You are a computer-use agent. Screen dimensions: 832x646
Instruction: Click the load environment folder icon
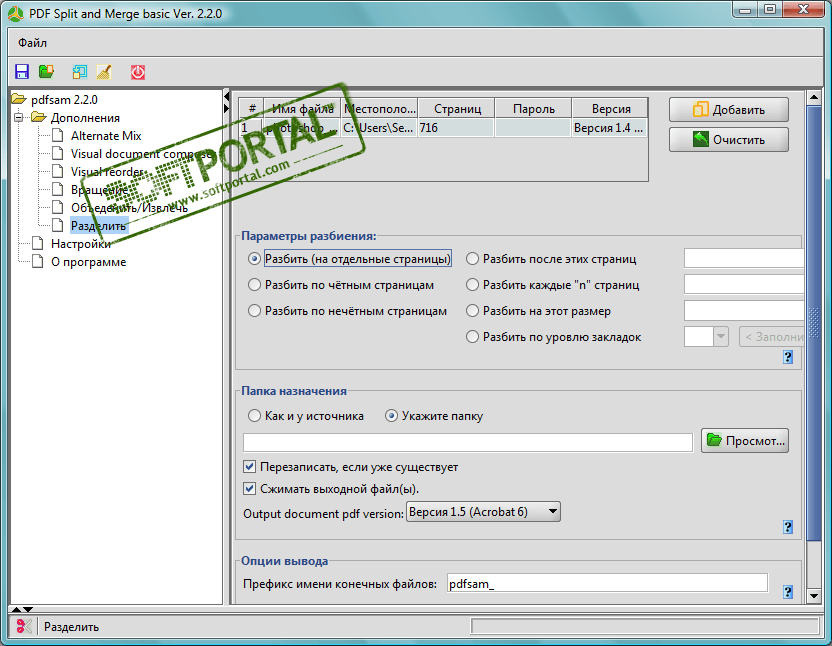47,72
